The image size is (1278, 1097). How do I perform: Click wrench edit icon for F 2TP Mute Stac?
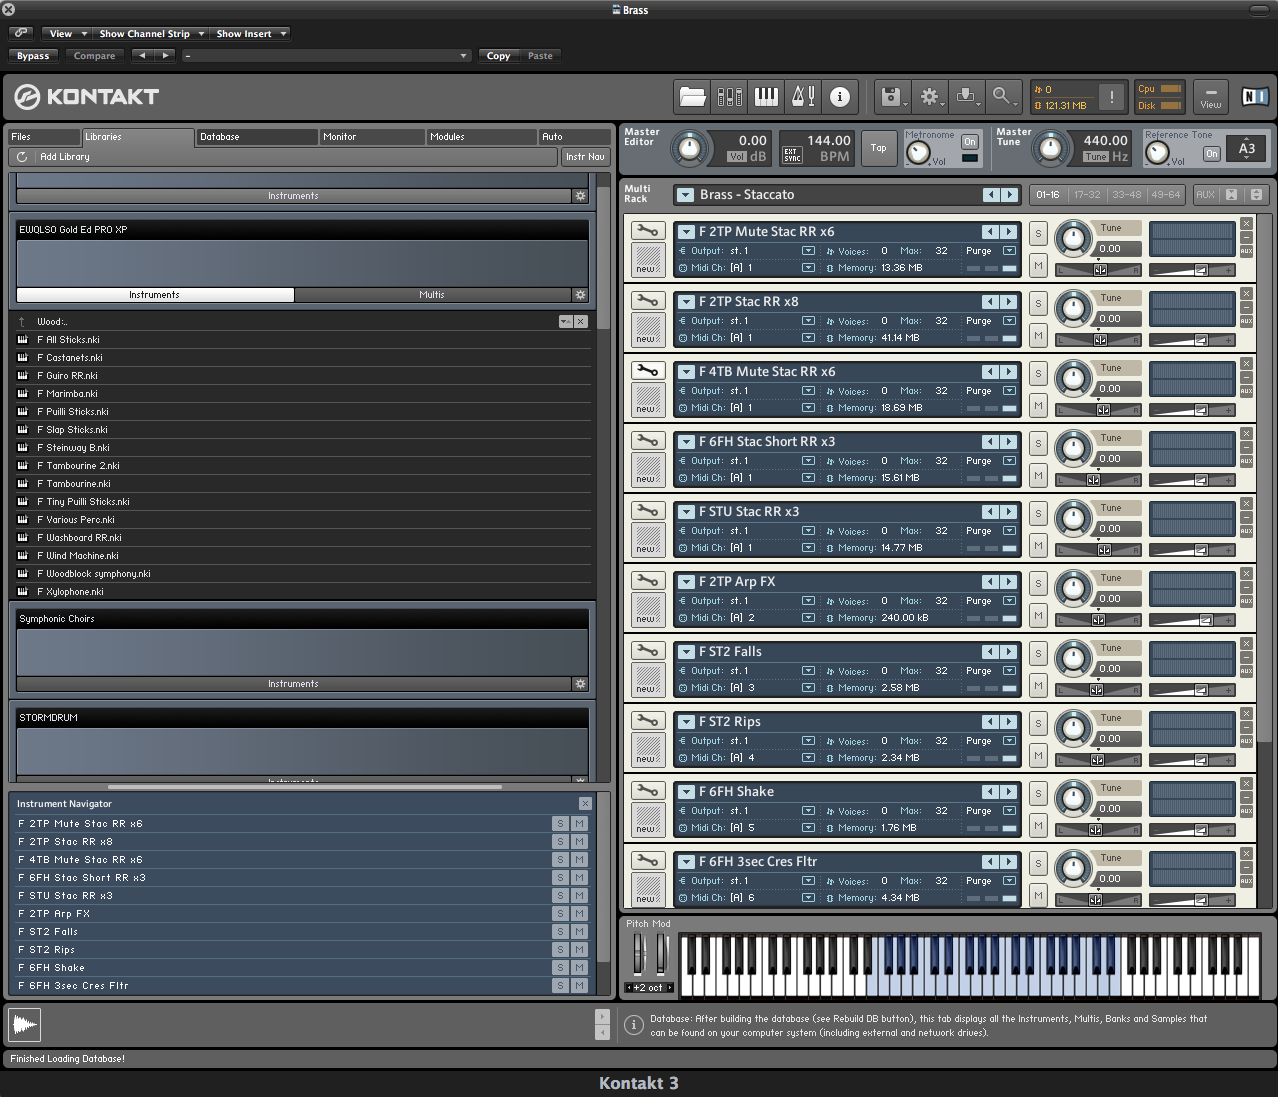click(x=647, y=231)
